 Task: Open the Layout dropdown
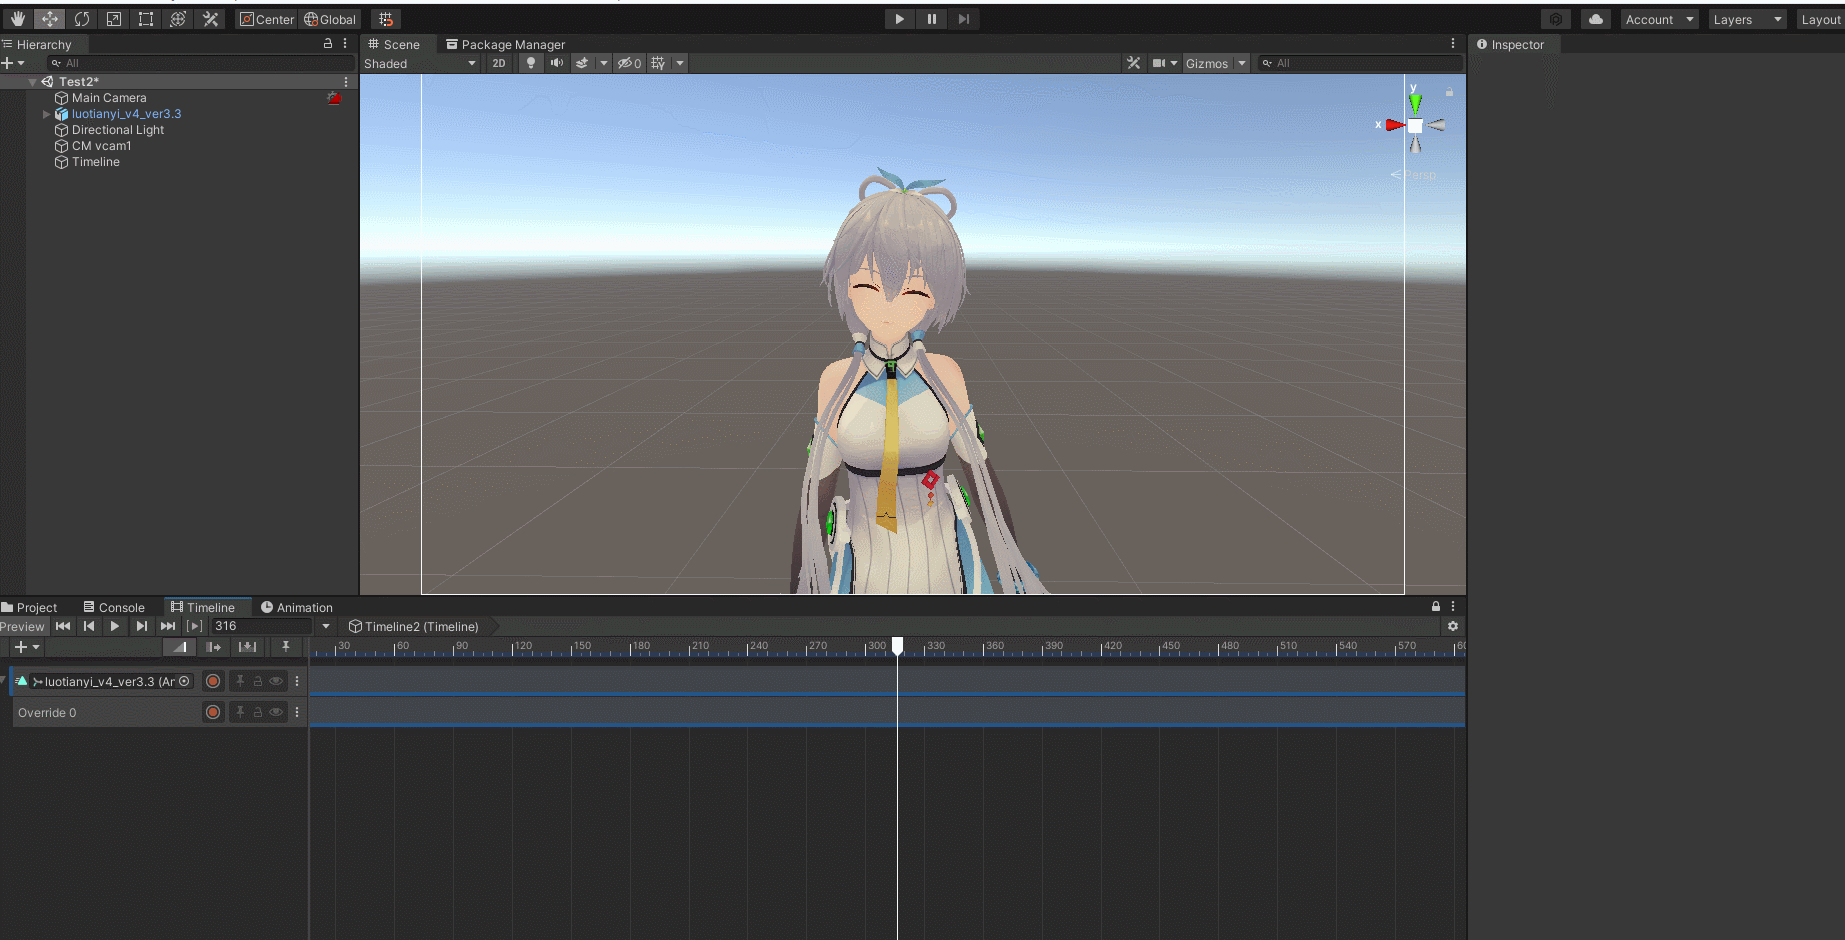pos(1820,19)
